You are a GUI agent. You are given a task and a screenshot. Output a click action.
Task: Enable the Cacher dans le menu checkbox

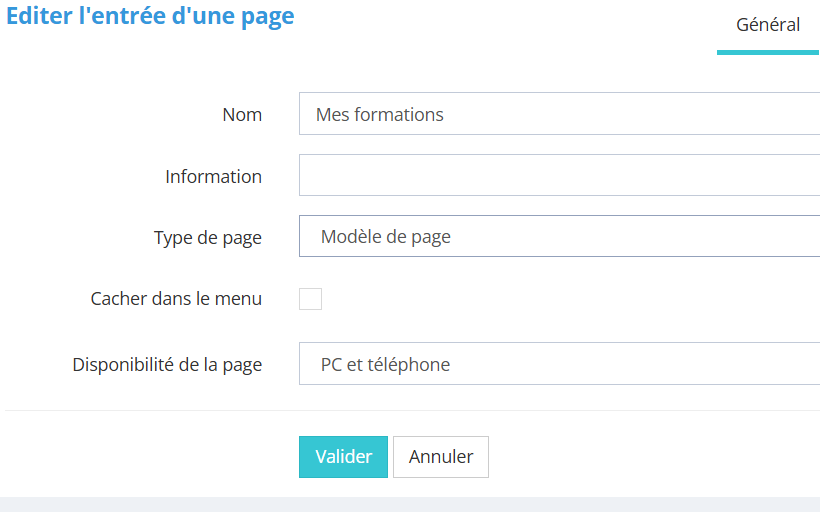(310, 299)
